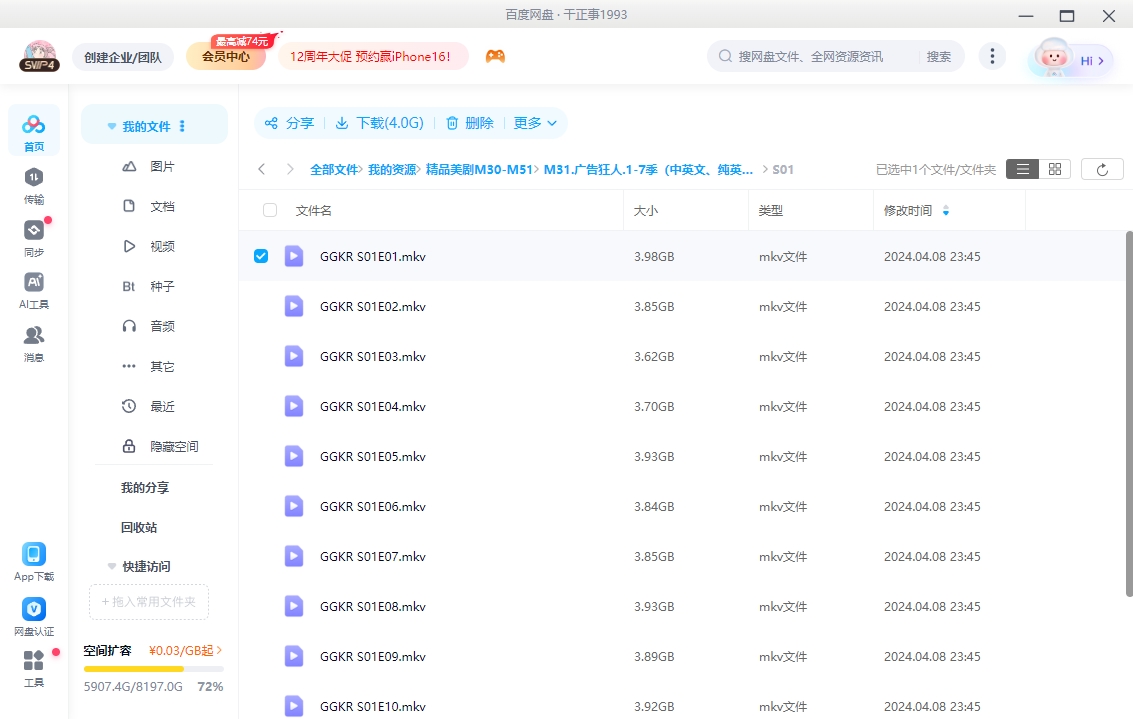Expand the 更多 dropdown menu
Viewport: 1133px width, 719px height.
(x=535, y=123)
